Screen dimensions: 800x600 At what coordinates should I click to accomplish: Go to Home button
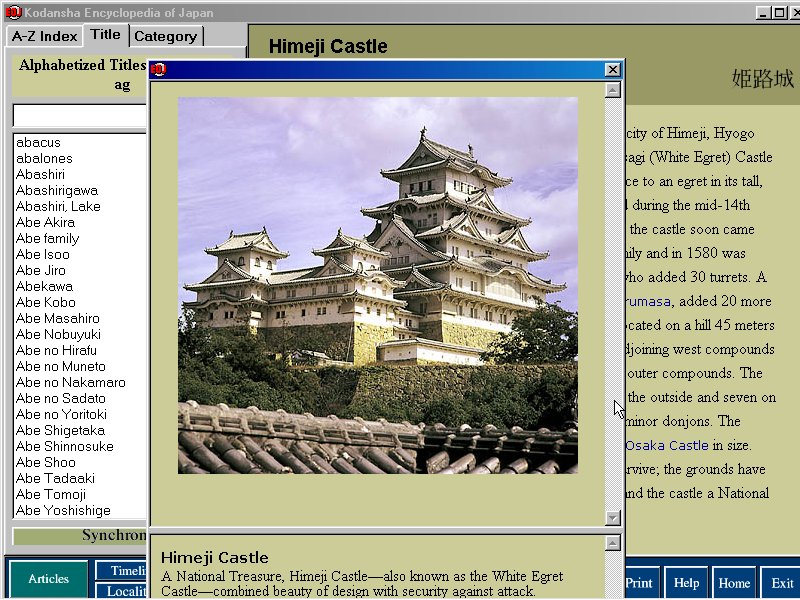[734, 583]
